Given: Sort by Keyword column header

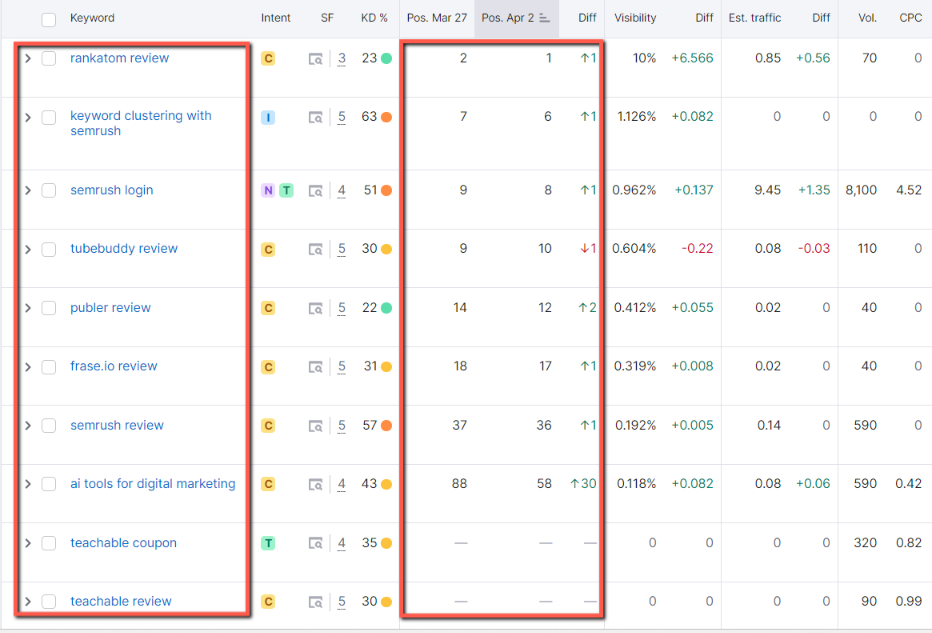Looking at the screenshot, I should click(x=92, y=18).
